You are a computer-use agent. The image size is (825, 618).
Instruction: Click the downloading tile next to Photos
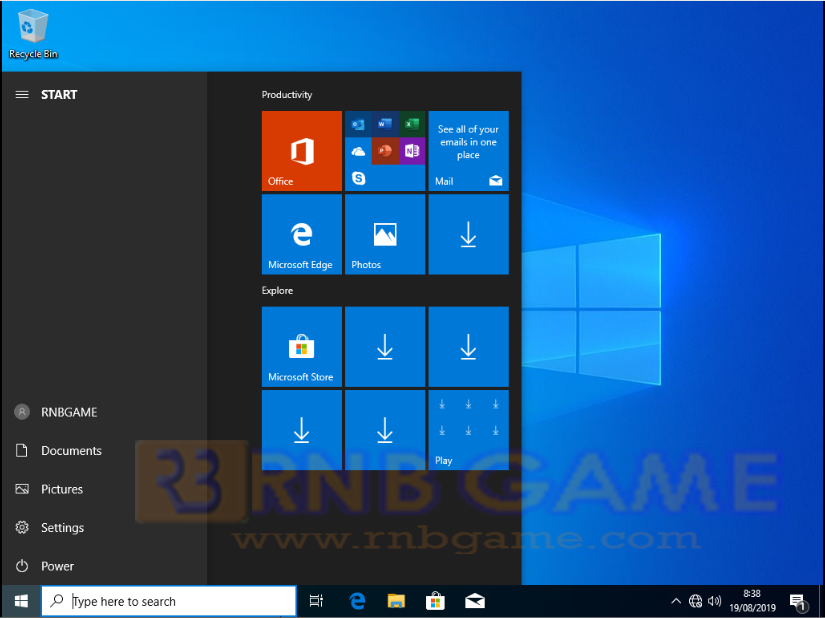(x=468, y=234)
